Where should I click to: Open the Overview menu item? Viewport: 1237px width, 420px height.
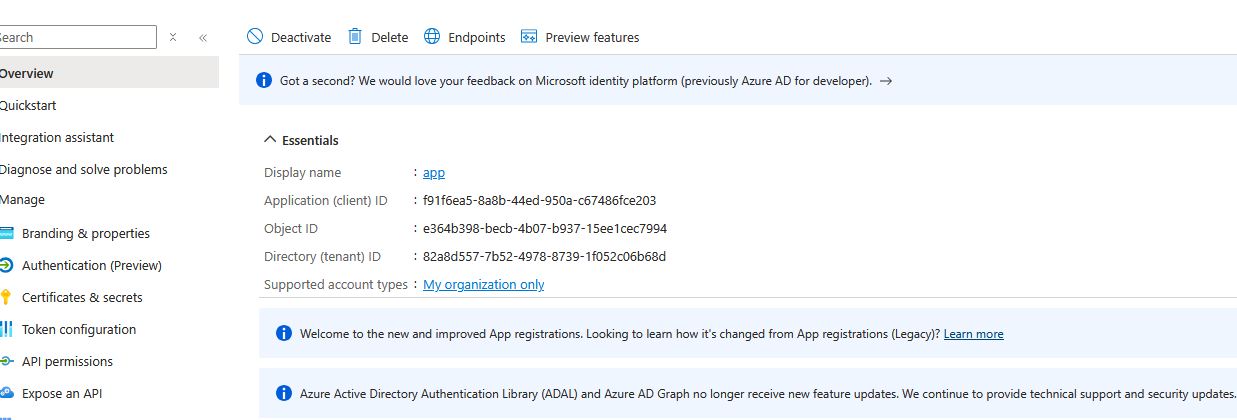tap(27, 73)
